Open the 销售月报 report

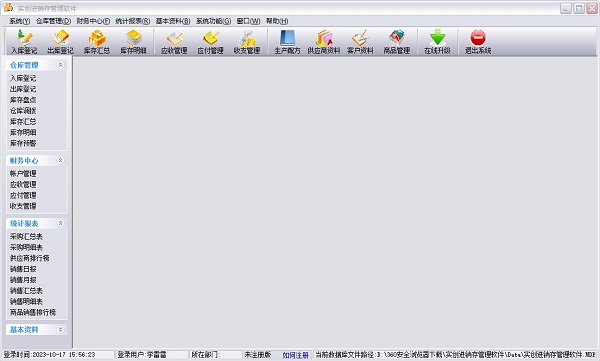point(23,280)
